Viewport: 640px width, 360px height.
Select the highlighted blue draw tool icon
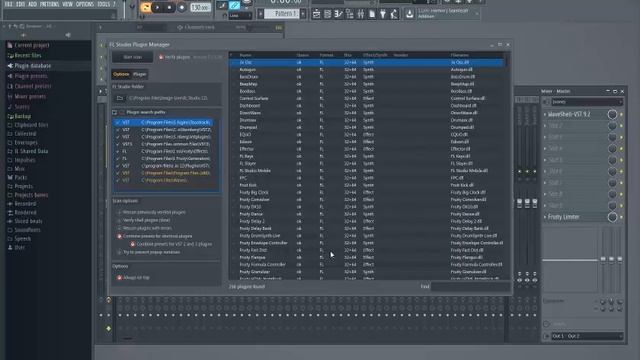[234, 5]
